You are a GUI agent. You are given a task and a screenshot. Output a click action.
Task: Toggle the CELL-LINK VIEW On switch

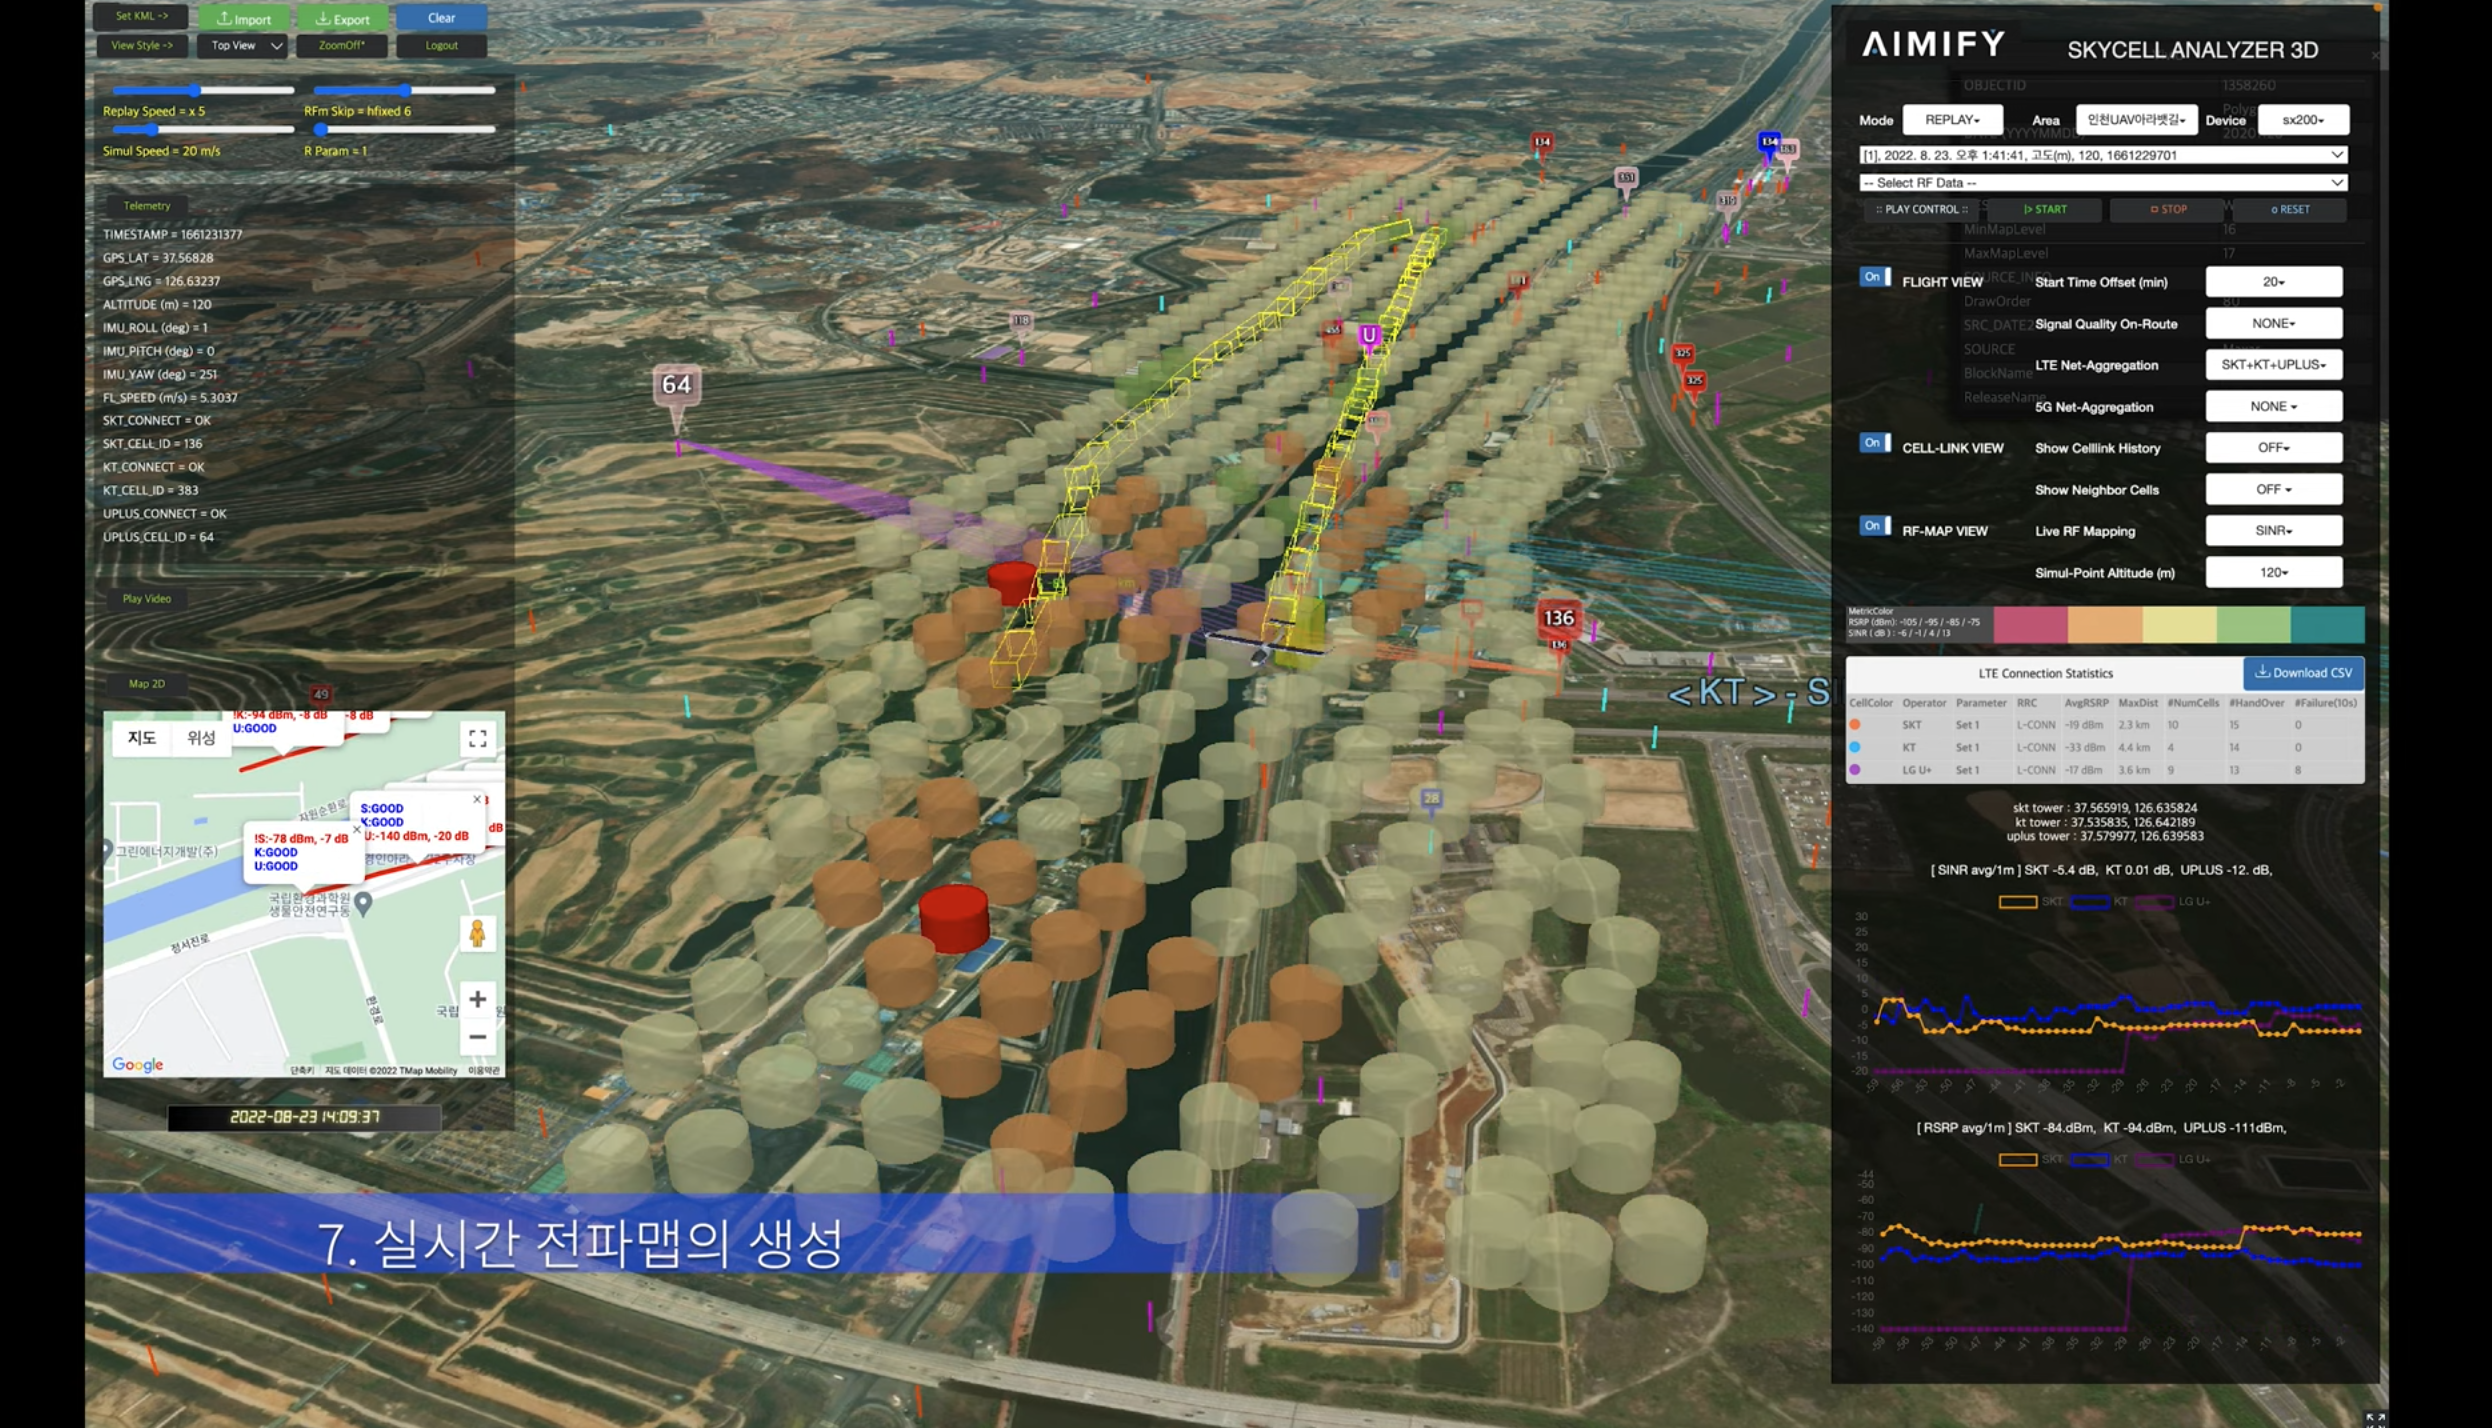point(1874,443)
